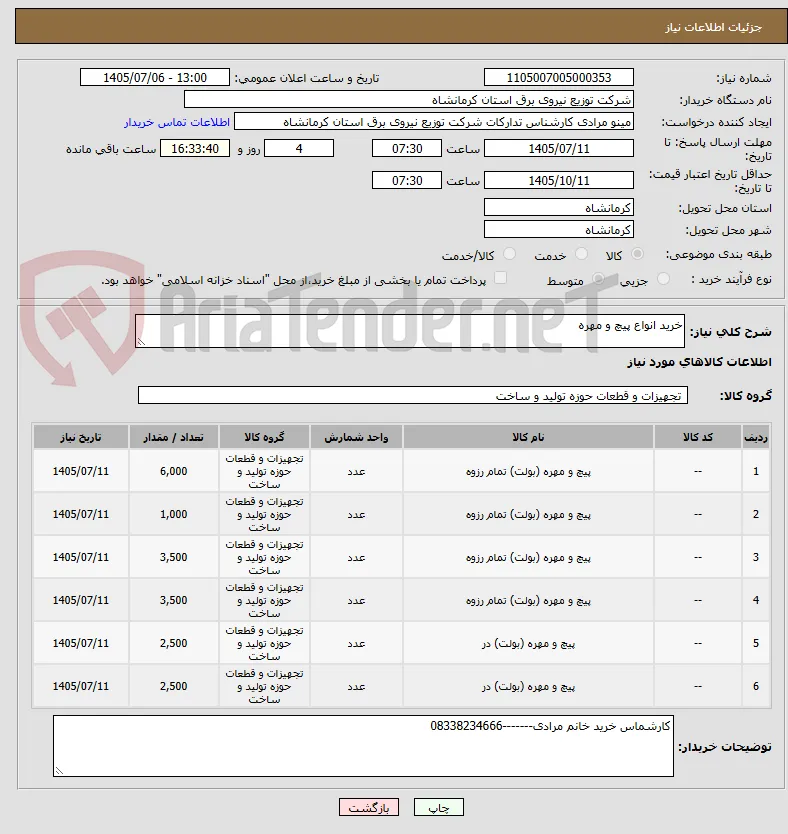This screenshot has width=788, height=834.
Task: Click the response deadline date 1405/07/11 field
Action: click(559, 148)
